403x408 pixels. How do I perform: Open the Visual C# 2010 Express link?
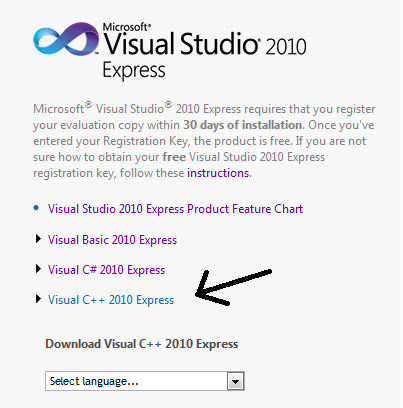pos(106,270)
